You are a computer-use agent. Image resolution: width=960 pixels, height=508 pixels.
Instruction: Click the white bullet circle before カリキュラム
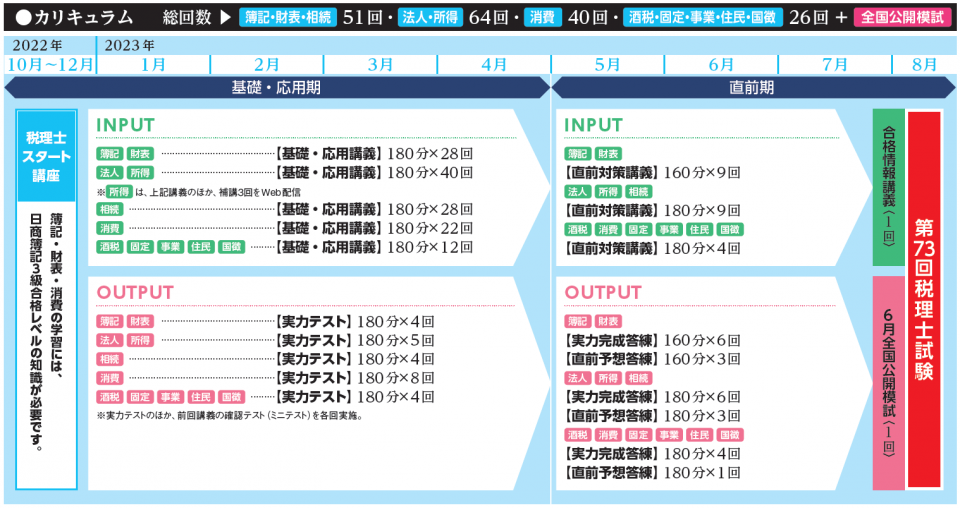pyautogui.click(x=24, y=18)
